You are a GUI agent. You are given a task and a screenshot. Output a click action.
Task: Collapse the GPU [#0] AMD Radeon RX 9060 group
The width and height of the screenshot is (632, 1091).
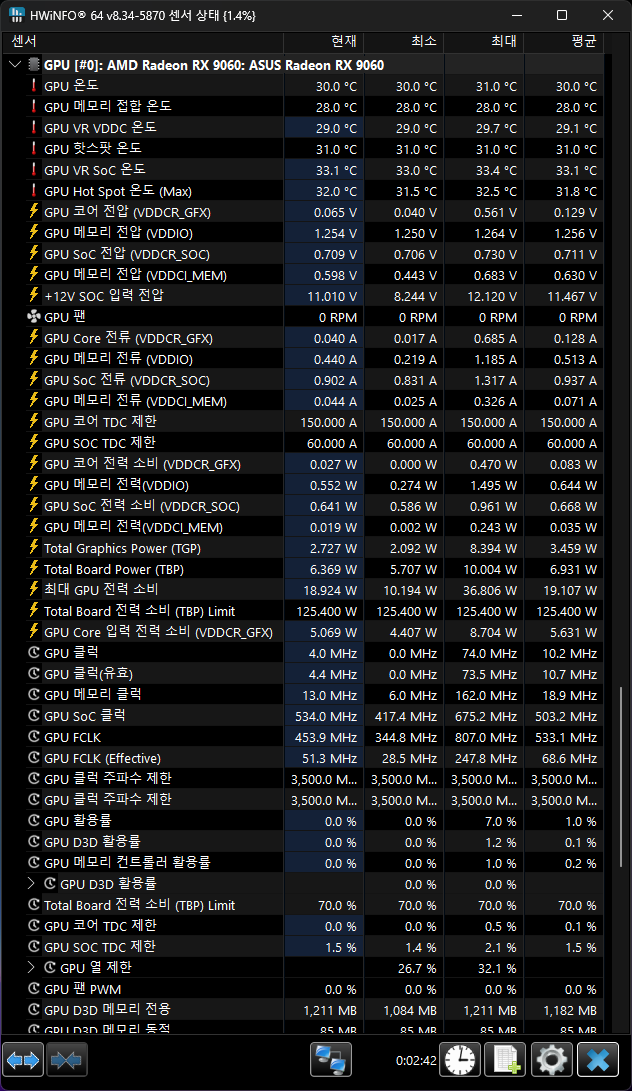coord(15,65)
